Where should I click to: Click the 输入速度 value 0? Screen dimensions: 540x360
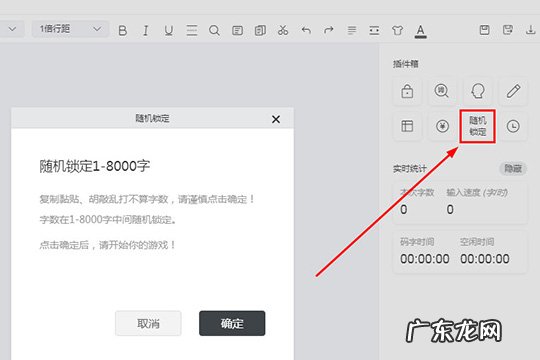coord(450,209)
